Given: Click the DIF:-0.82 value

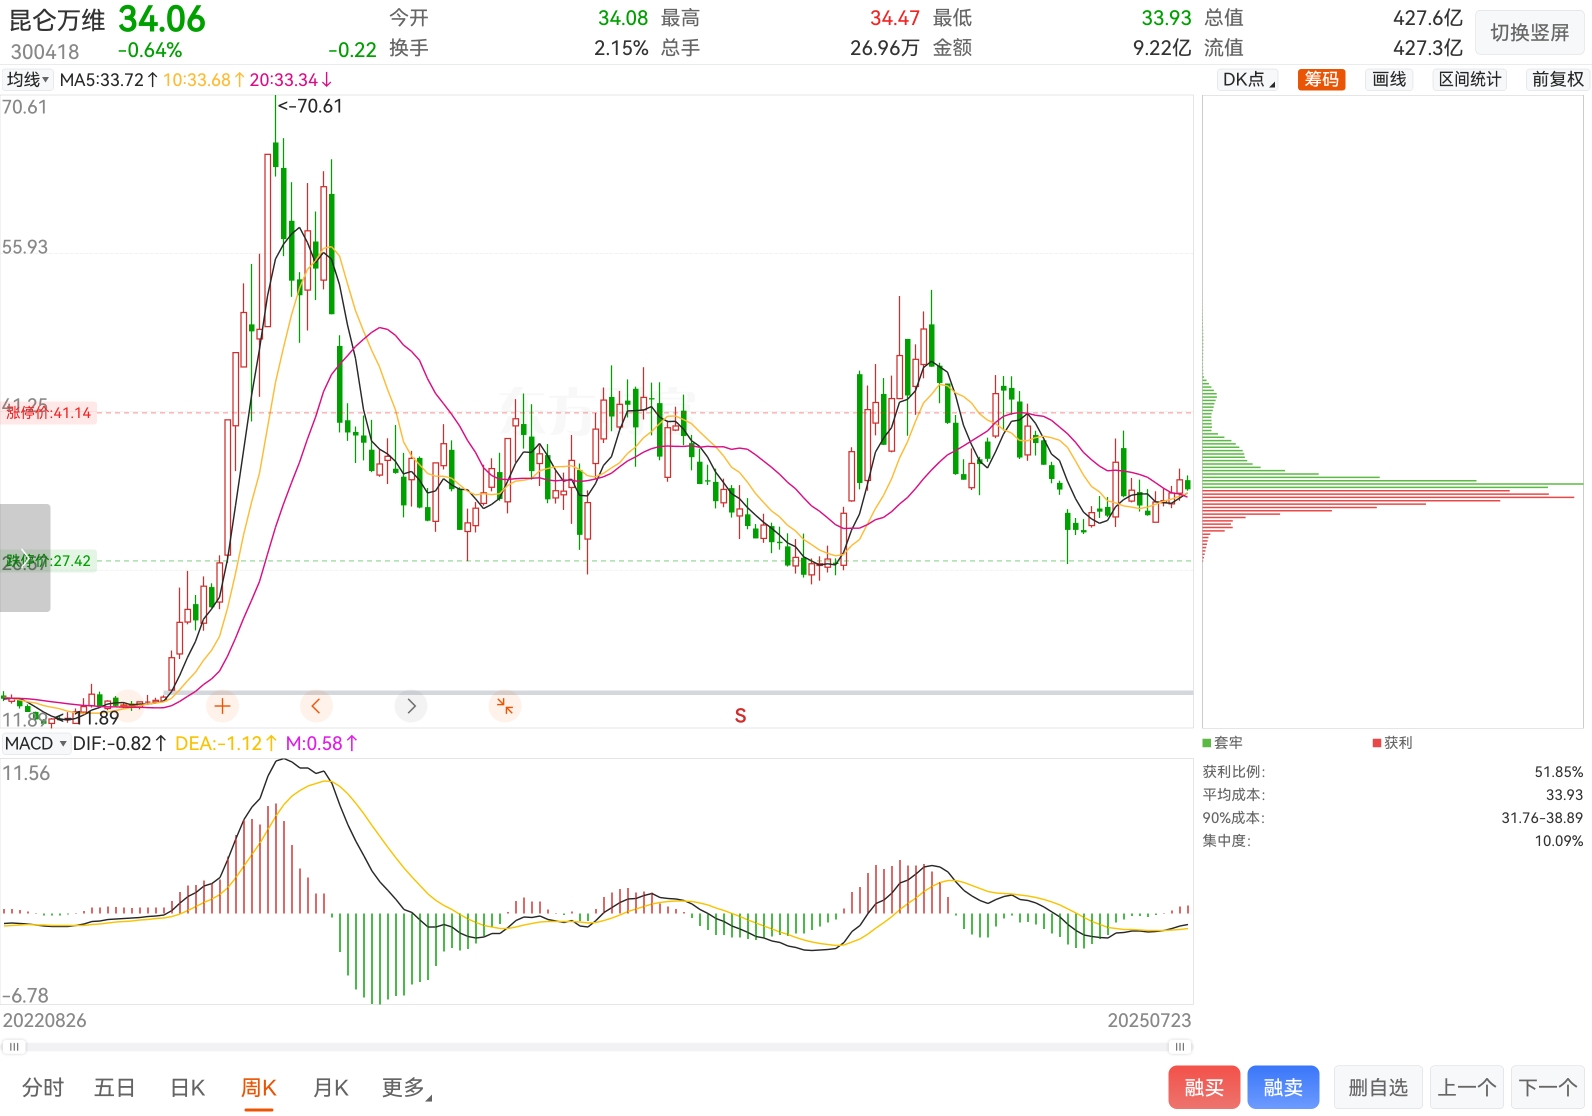Looking at the screenshot, I should click(119, 743).
